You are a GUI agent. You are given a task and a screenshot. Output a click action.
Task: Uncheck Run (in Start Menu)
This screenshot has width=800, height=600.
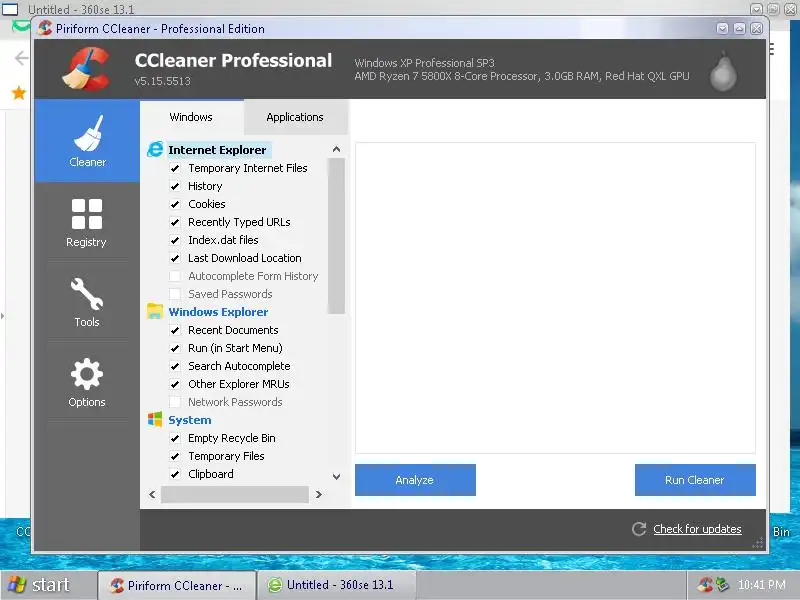175,348
